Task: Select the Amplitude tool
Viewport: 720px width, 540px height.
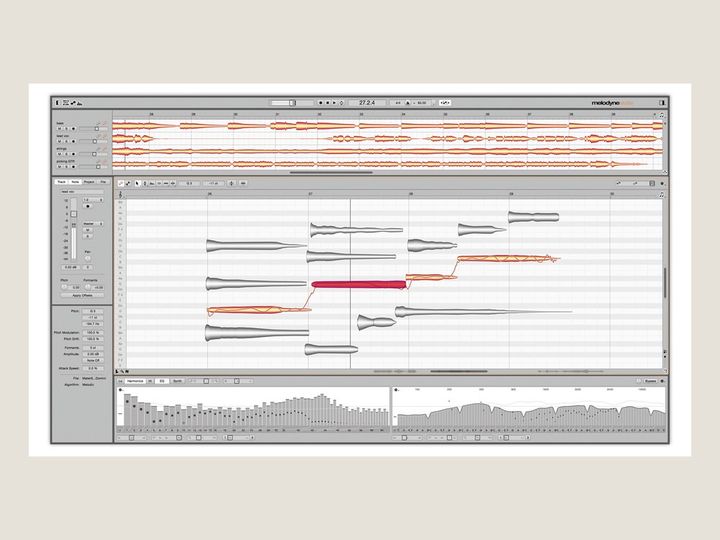Action: (x=159, y=183)
